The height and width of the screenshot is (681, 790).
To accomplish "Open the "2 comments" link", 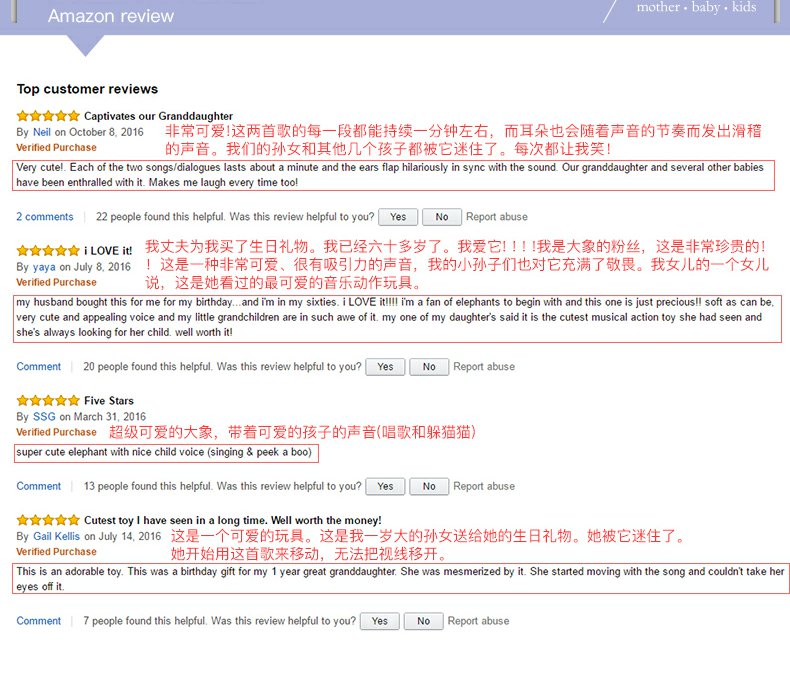I will (44, 217).
